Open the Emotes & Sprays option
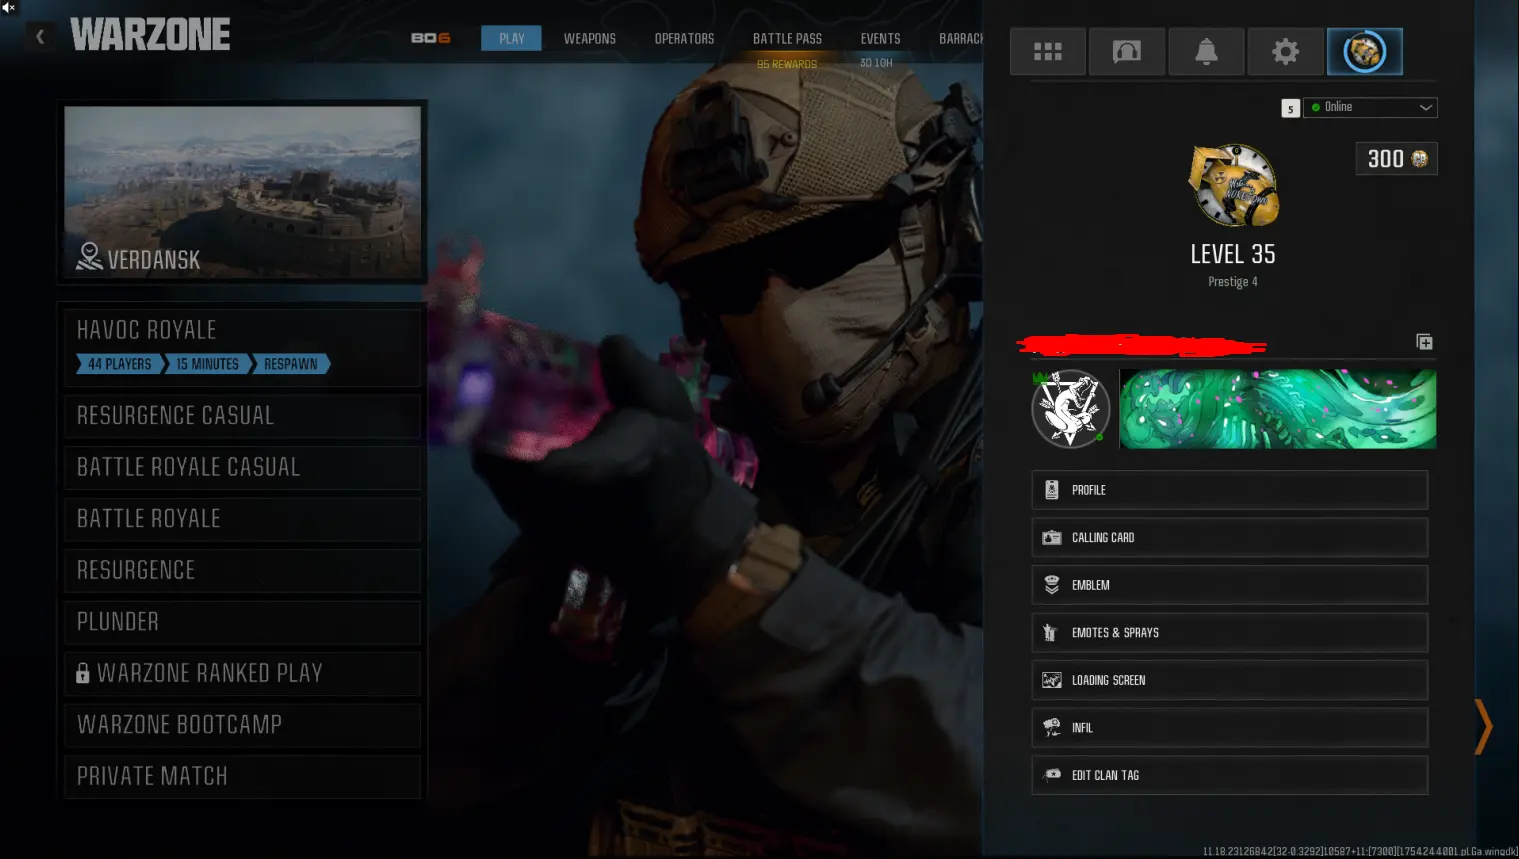1519x859 pixels. (1229, 632)
